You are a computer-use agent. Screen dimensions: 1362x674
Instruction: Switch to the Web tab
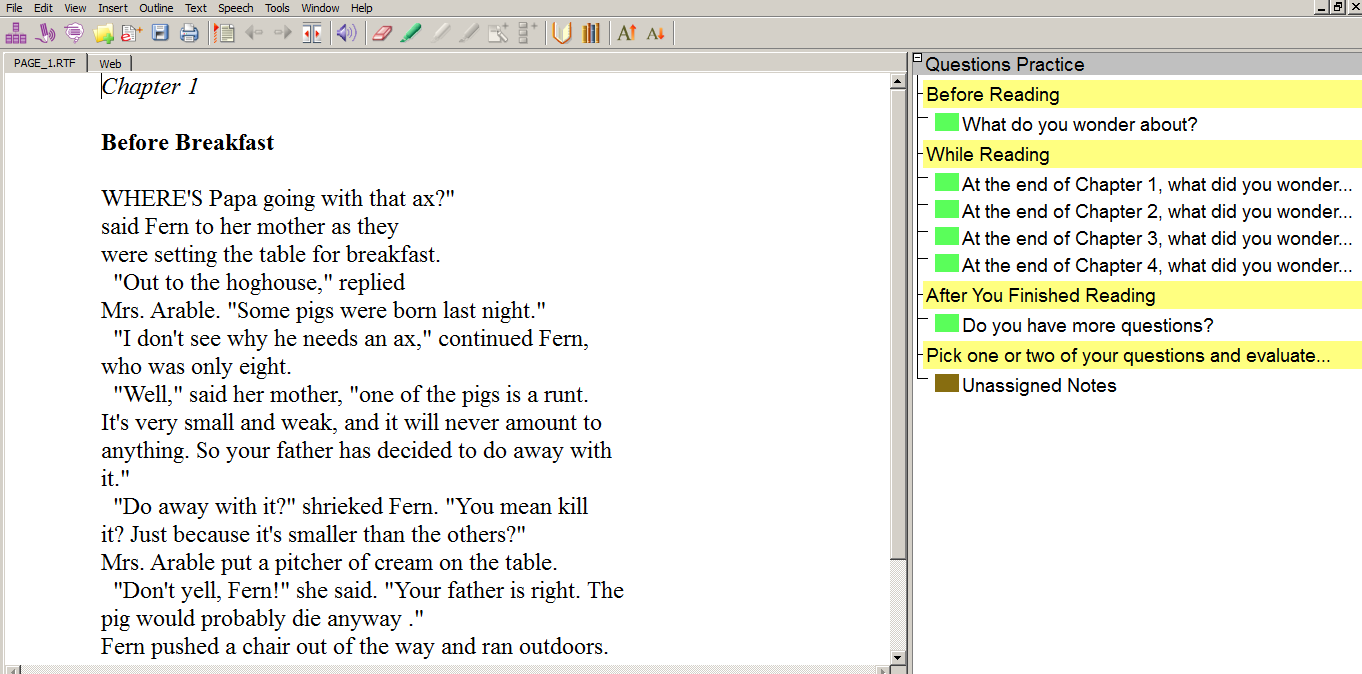tap(110, 63)
